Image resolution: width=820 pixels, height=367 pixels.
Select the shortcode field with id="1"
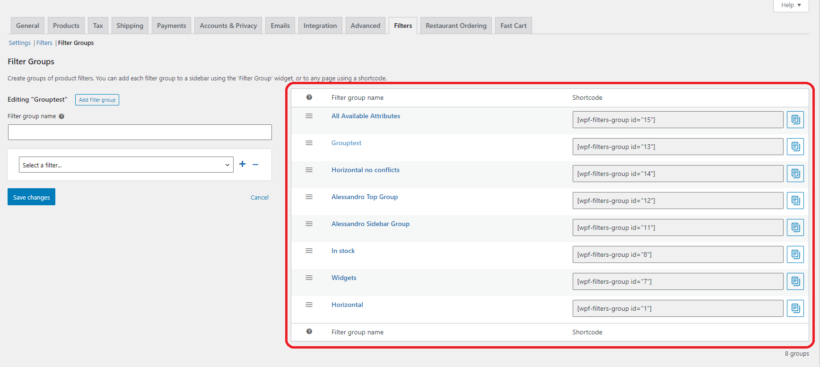678,308
